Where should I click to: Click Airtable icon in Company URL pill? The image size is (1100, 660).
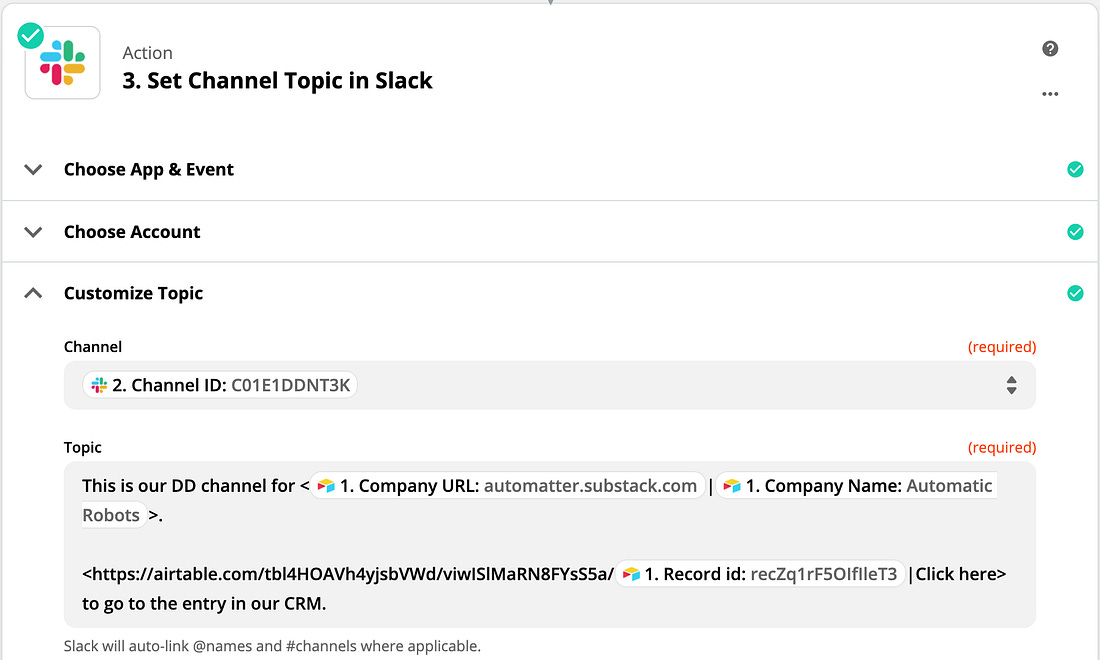(326, 486)
